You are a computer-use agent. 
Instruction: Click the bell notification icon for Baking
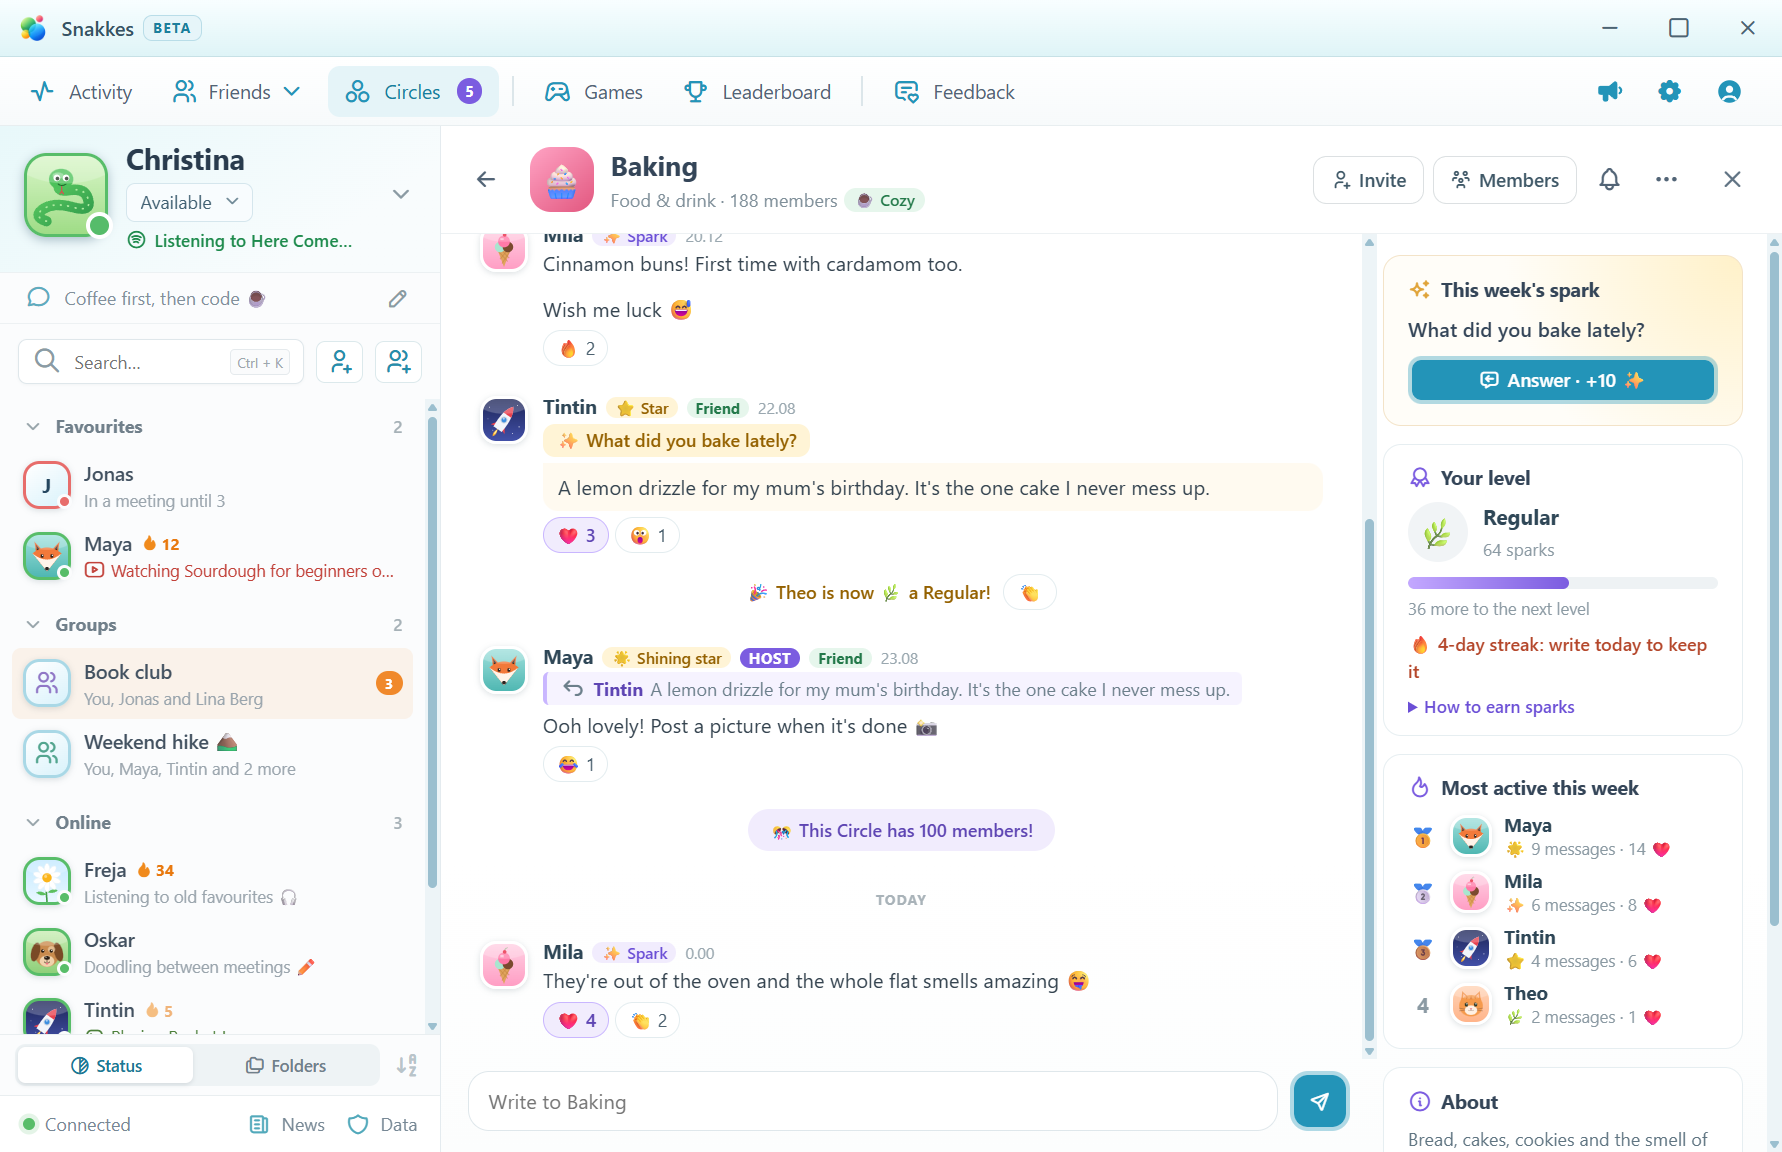coord(1609,180)
